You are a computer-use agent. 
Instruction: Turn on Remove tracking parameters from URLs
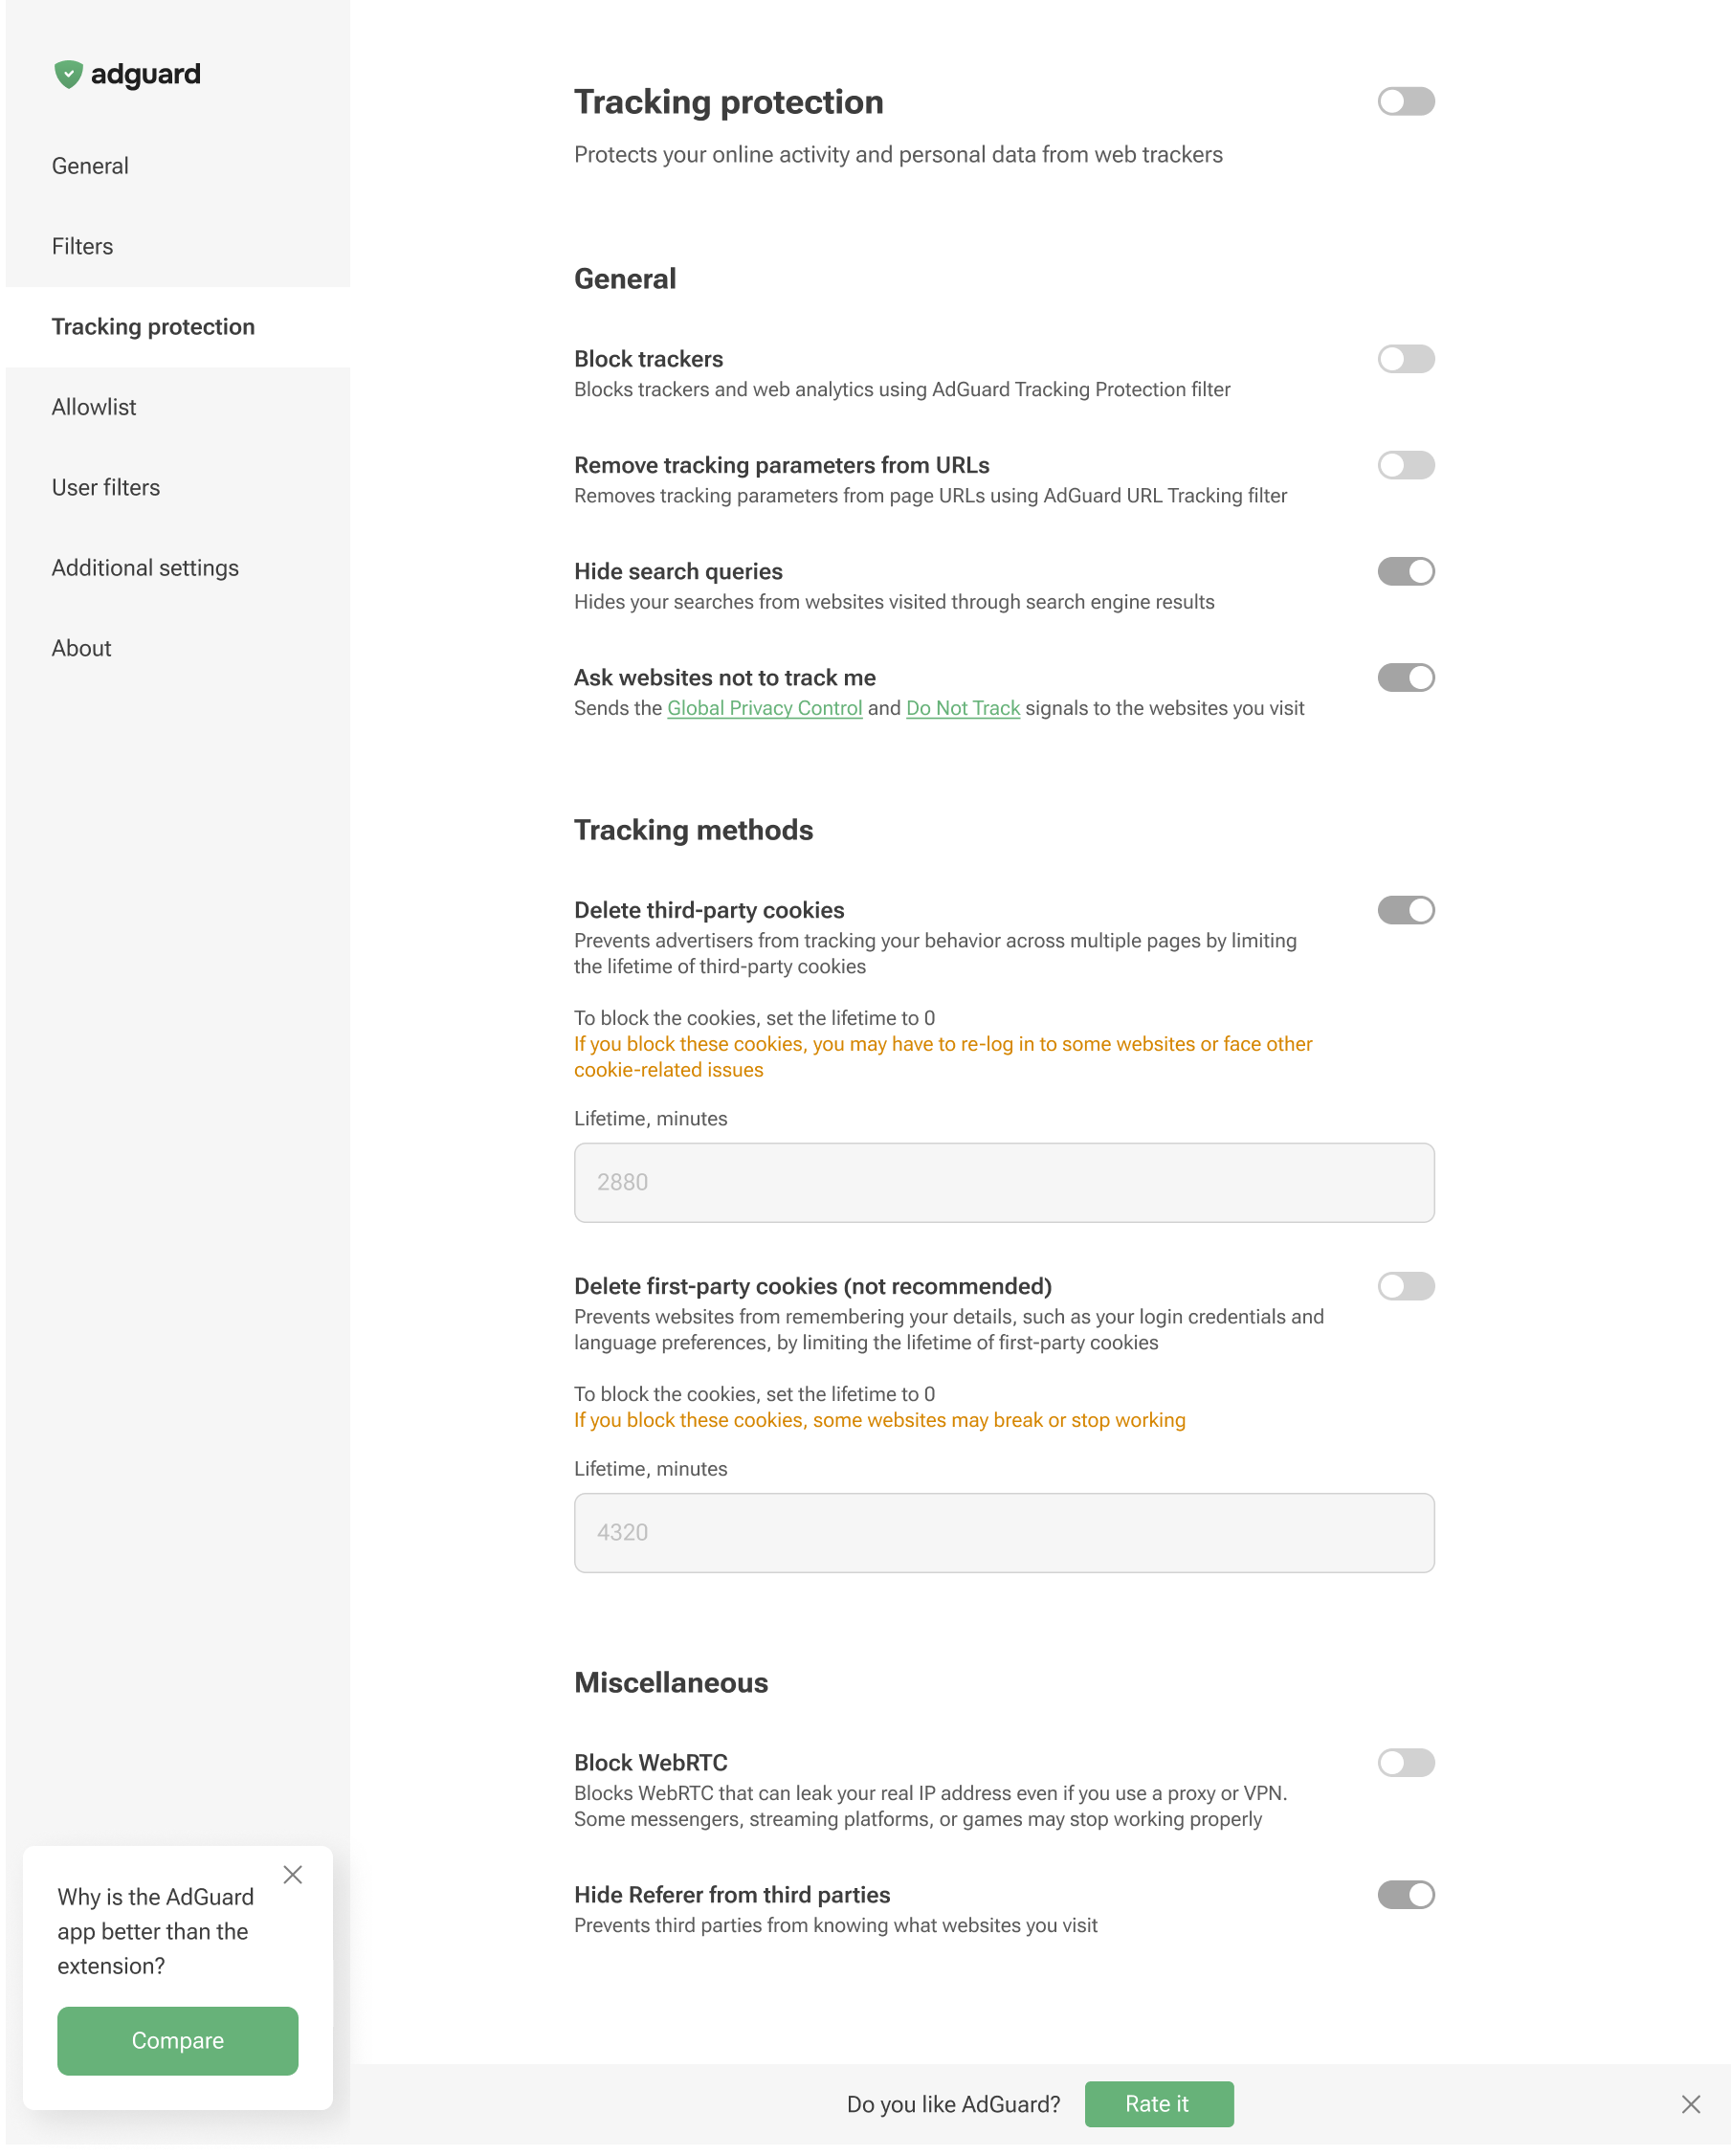click(1406, 465)
